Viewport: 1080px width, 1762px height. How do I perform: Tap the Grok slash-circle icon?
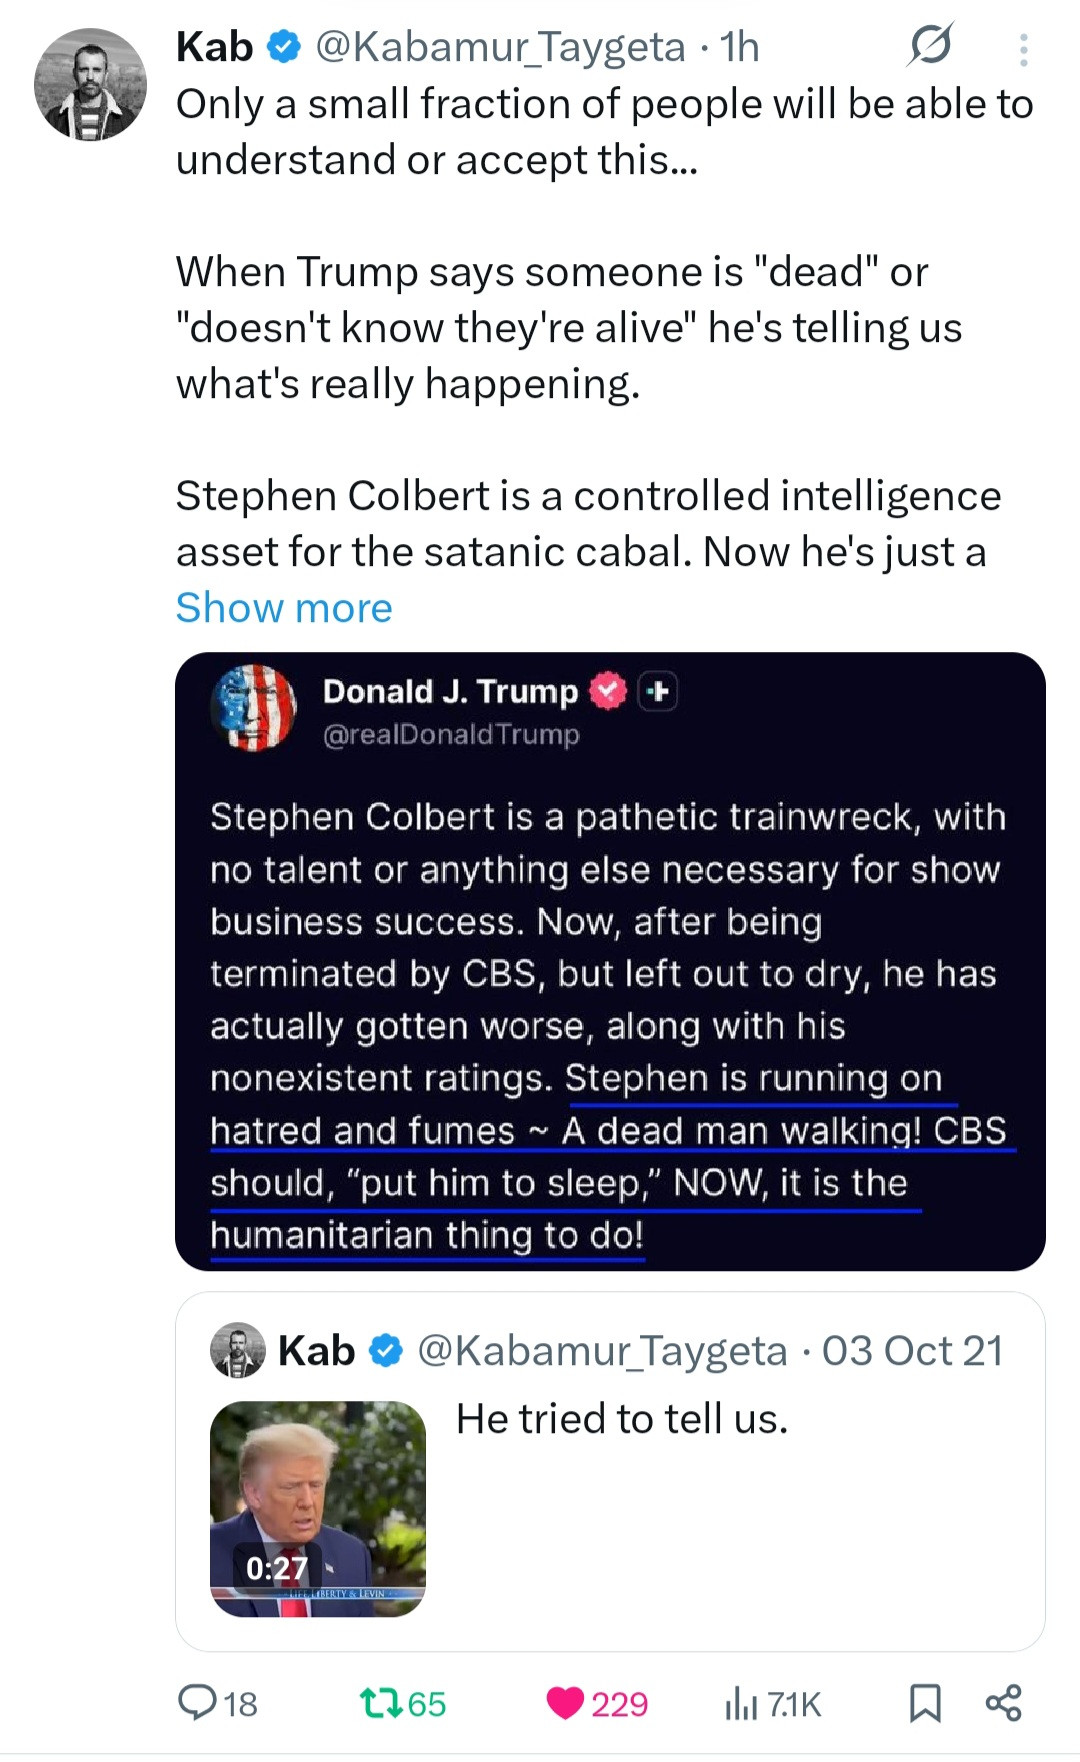point(930,46)
